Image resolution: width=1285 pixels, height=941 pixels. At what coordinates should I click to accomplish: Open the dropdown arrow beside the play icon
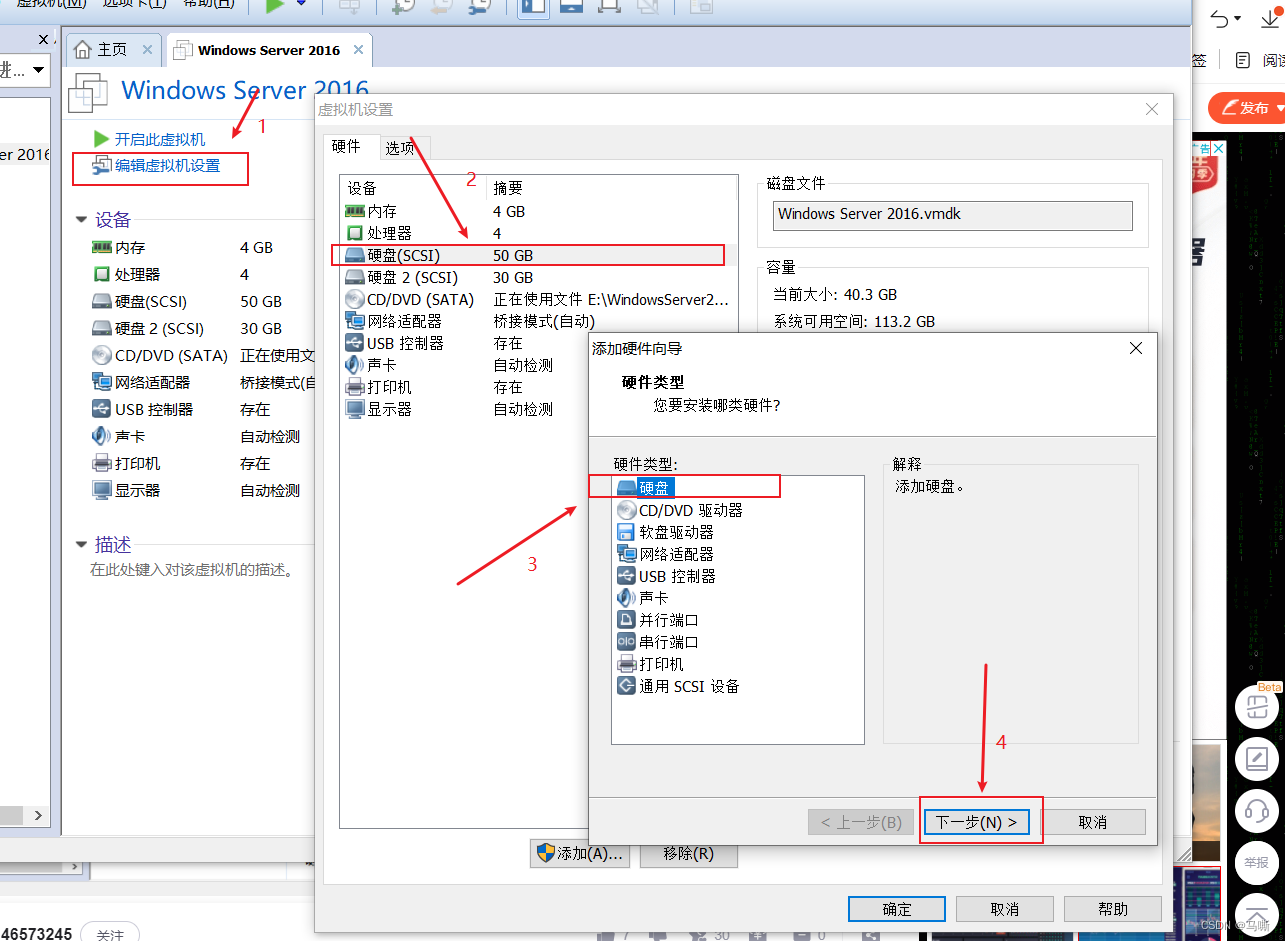coord(301,5)
